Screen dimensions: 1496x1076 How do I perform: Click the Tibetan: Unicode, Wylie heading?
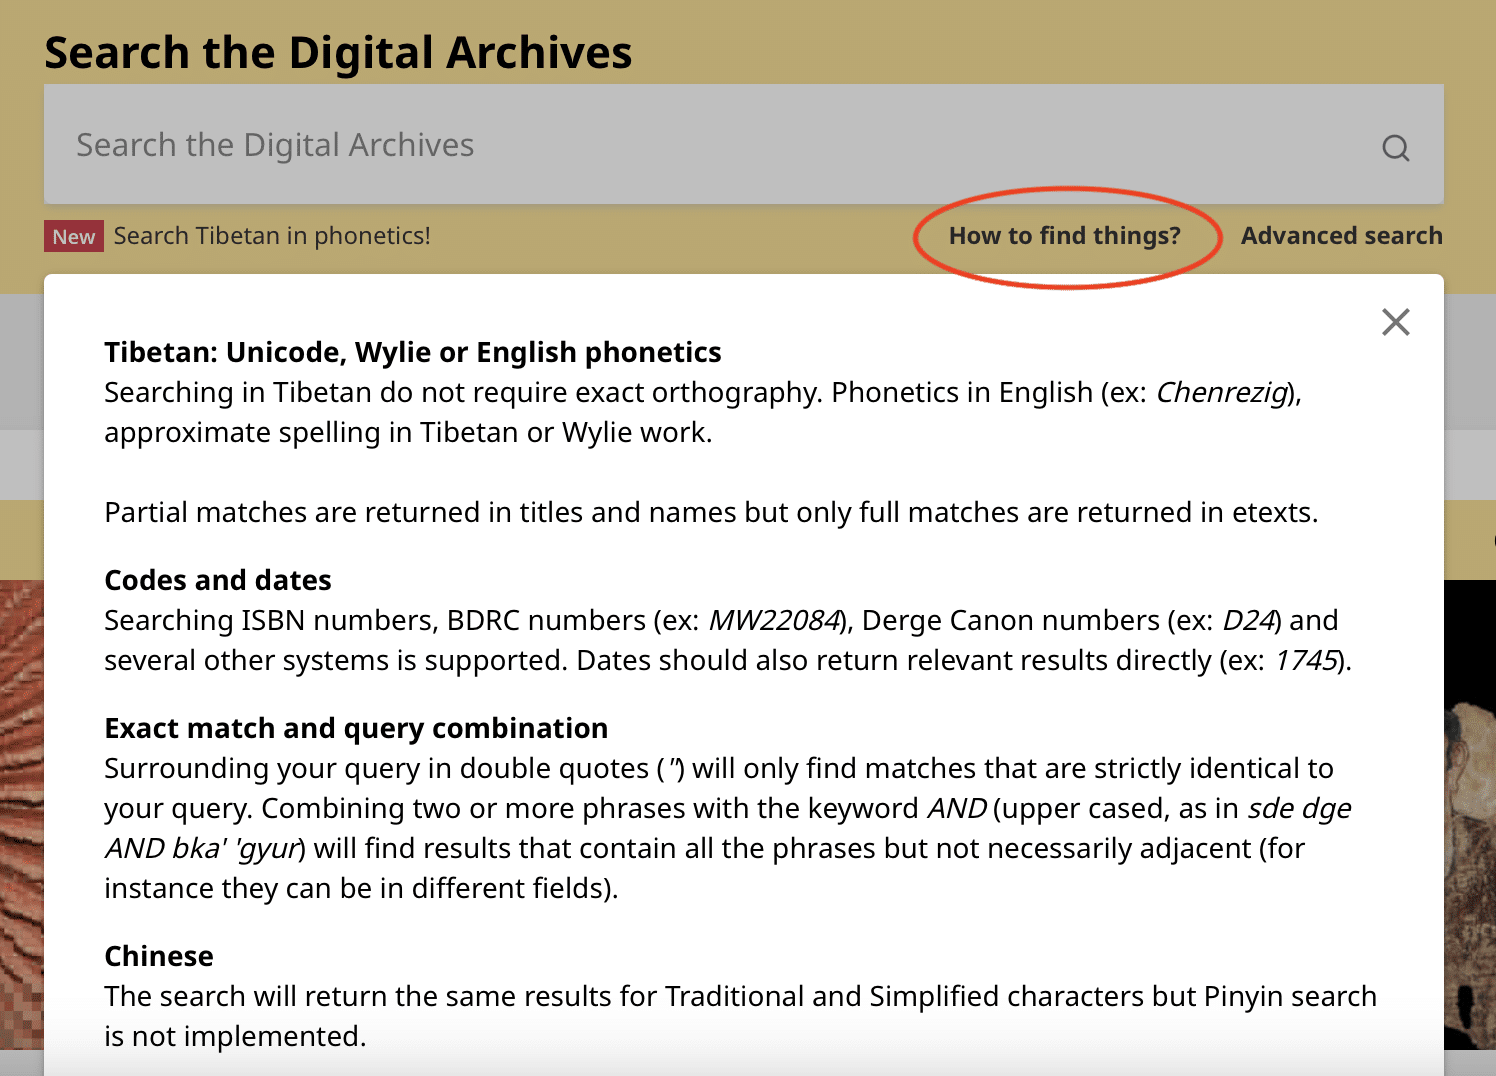click(x=412, y=352)
